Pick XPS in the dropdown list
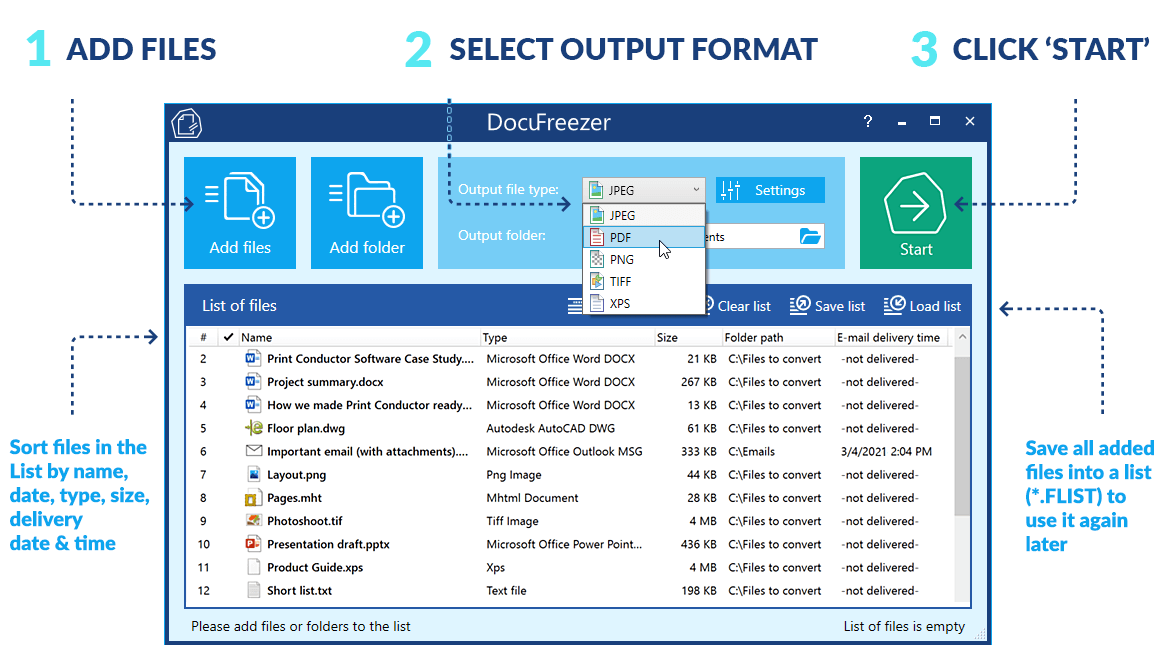 (x=620, y=304)
